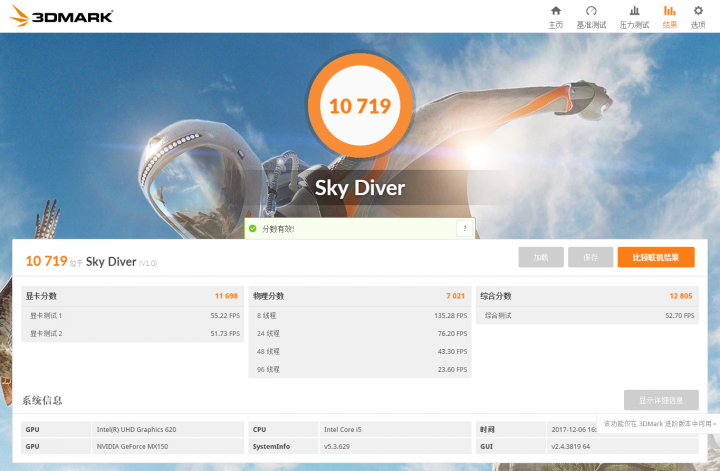Click 48 线程 row 43.30 FPS
The width and height of the screenshot is (720, 471).
[x=360, y=352]
